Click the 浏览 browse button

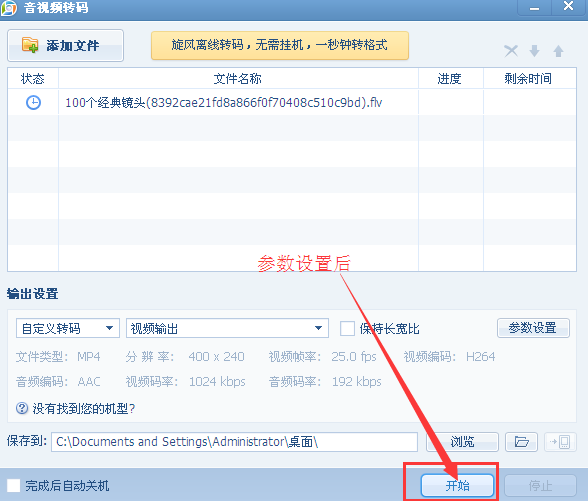pyautogui.click(x=462, y=442)
